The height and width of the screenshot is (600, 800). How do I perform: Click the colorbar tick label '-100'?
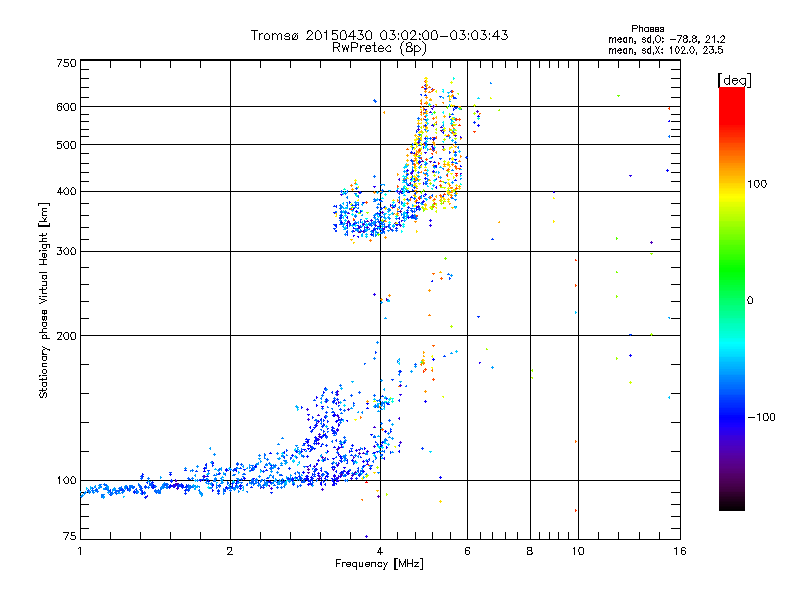(761, 417)
